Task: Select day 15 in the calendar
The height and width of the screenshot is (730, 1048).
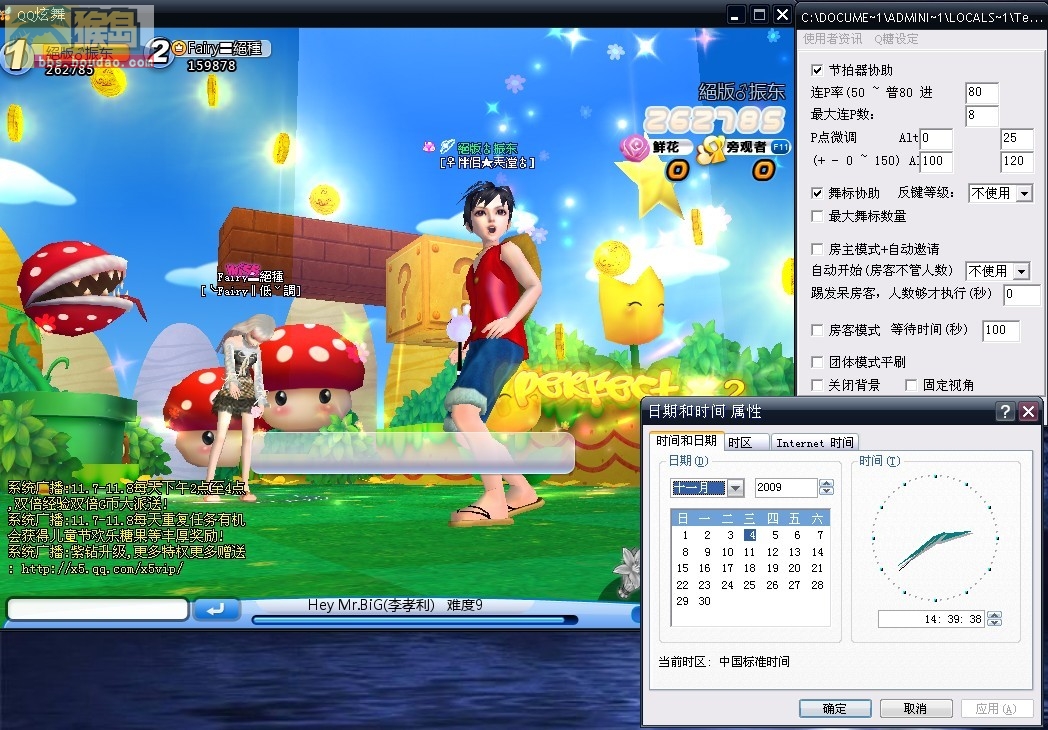Action: 682,568
